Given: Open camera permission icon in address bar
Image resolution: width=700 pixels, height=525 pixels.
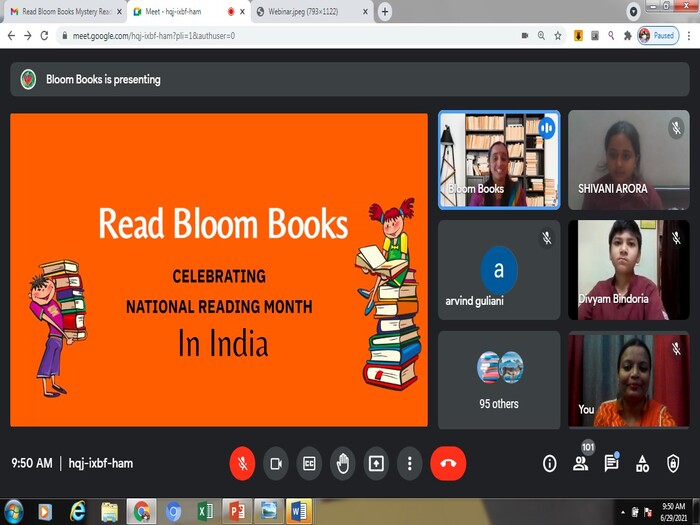Looking at the screenshot, I should coord(525,36).
